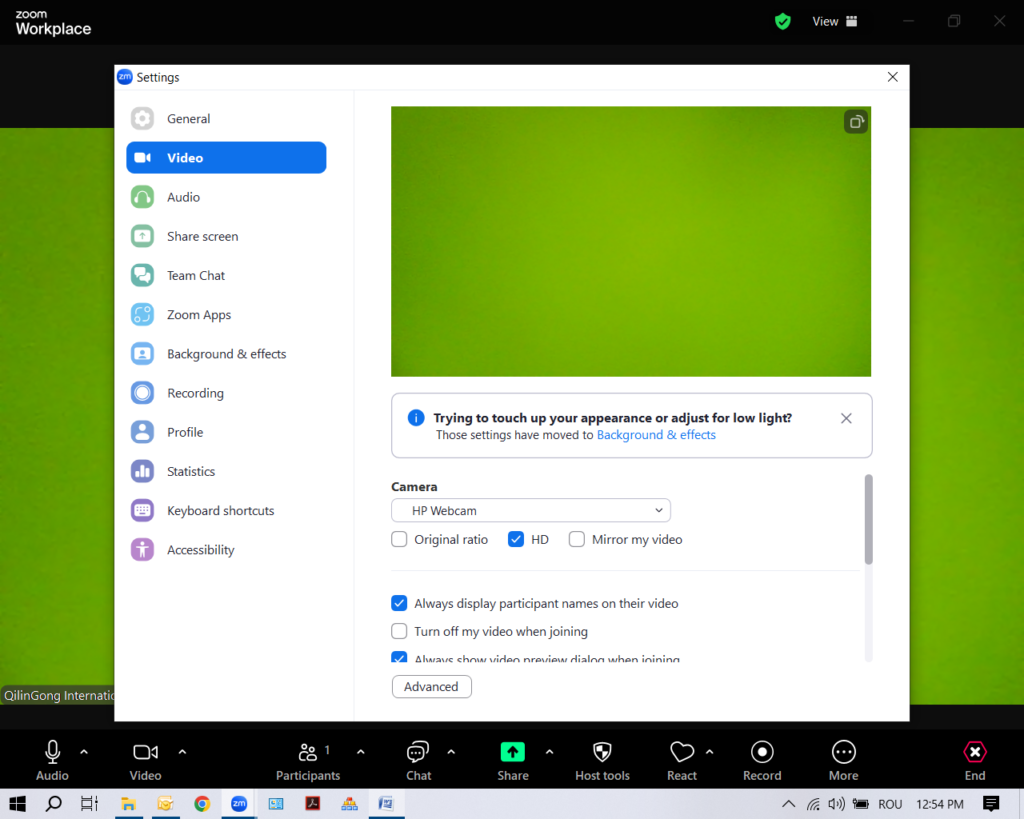Select Keyboard shortcuts in settings sidebar

coord(220,511)
